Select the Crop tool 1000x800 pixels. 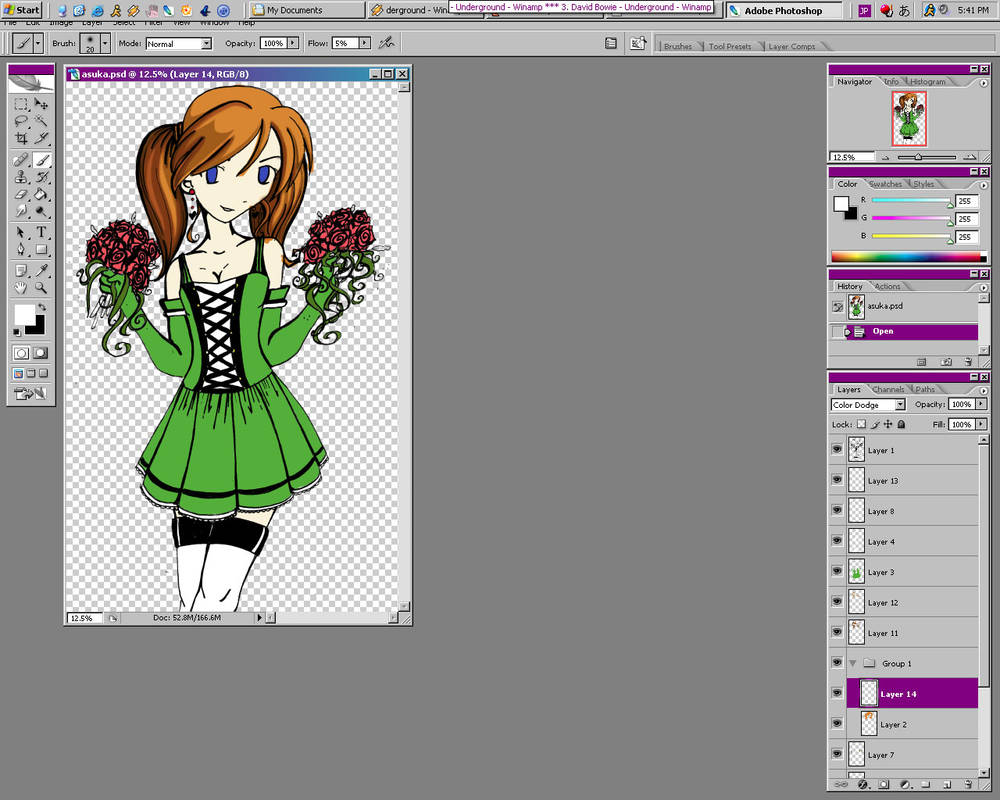[x=21, y=137]
